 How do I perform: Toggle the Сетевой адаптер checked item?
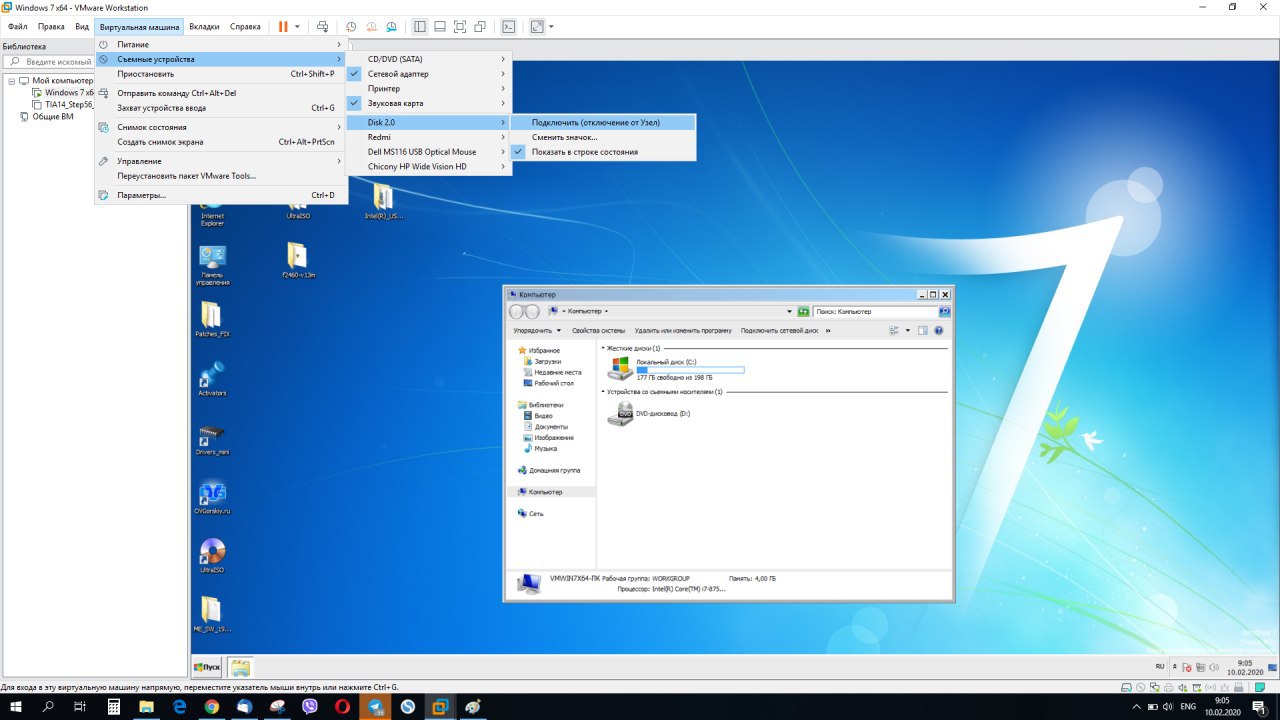[429, 74]
